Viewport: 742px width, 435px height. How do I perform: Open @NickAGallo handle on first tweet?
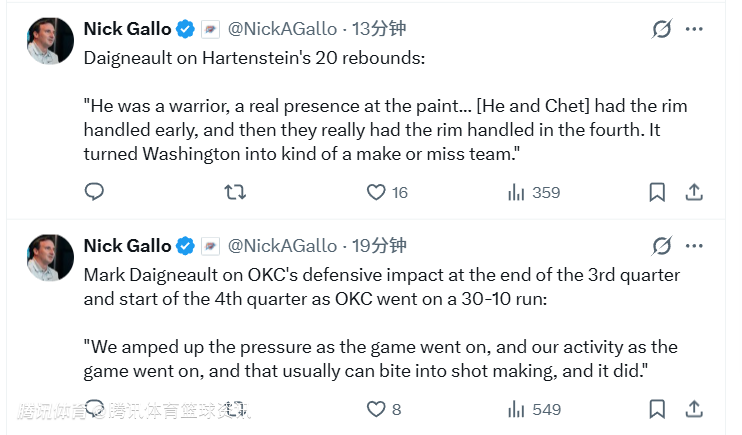(x=282, y=29)
